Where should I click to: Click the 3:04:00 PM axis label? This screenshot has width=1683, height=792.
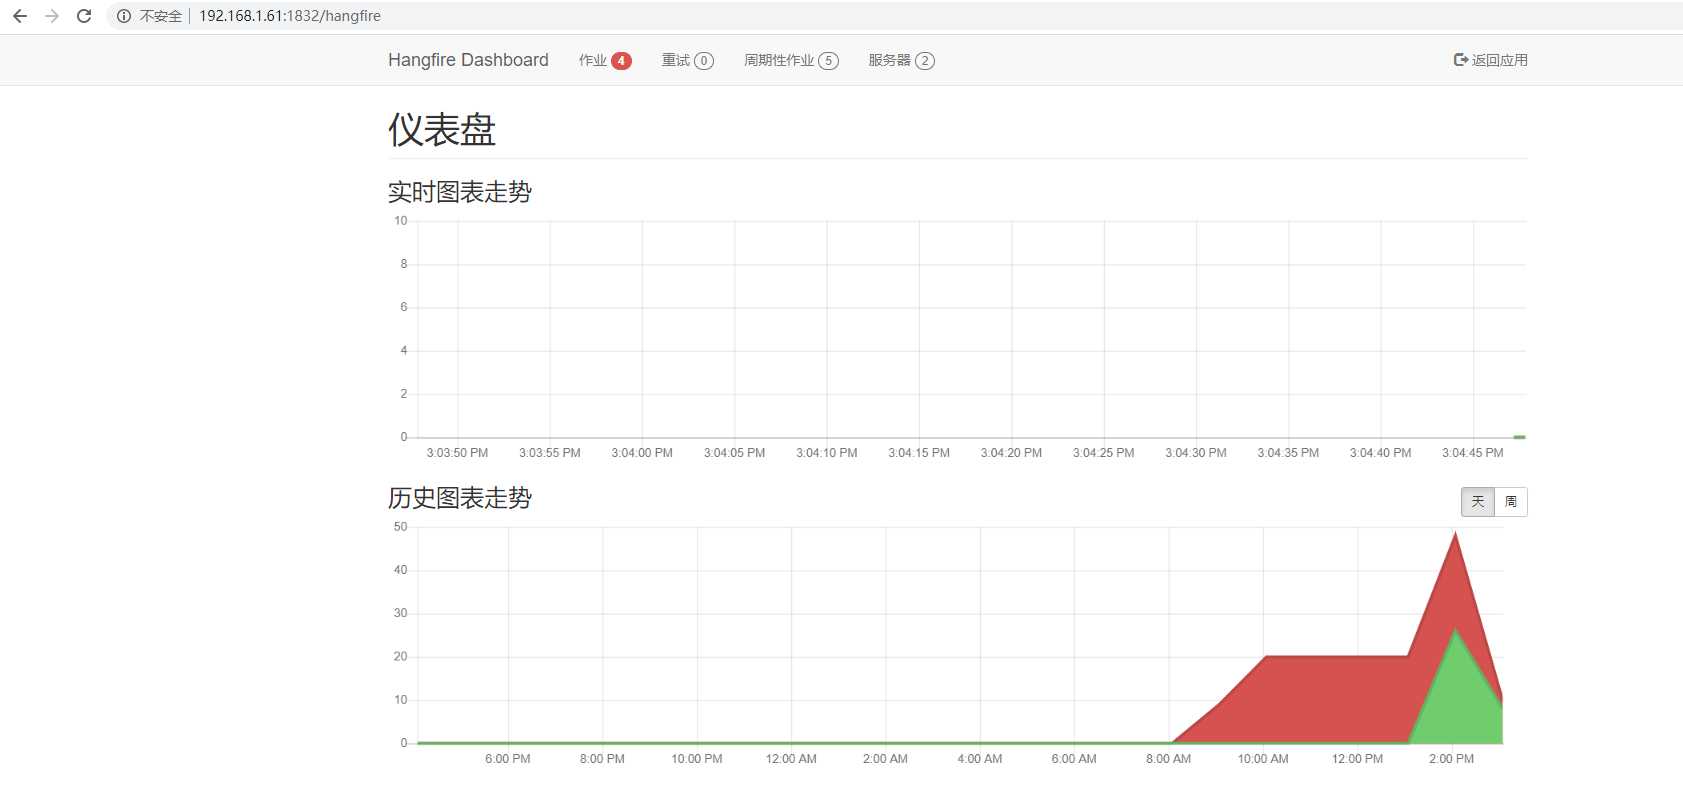642,453
